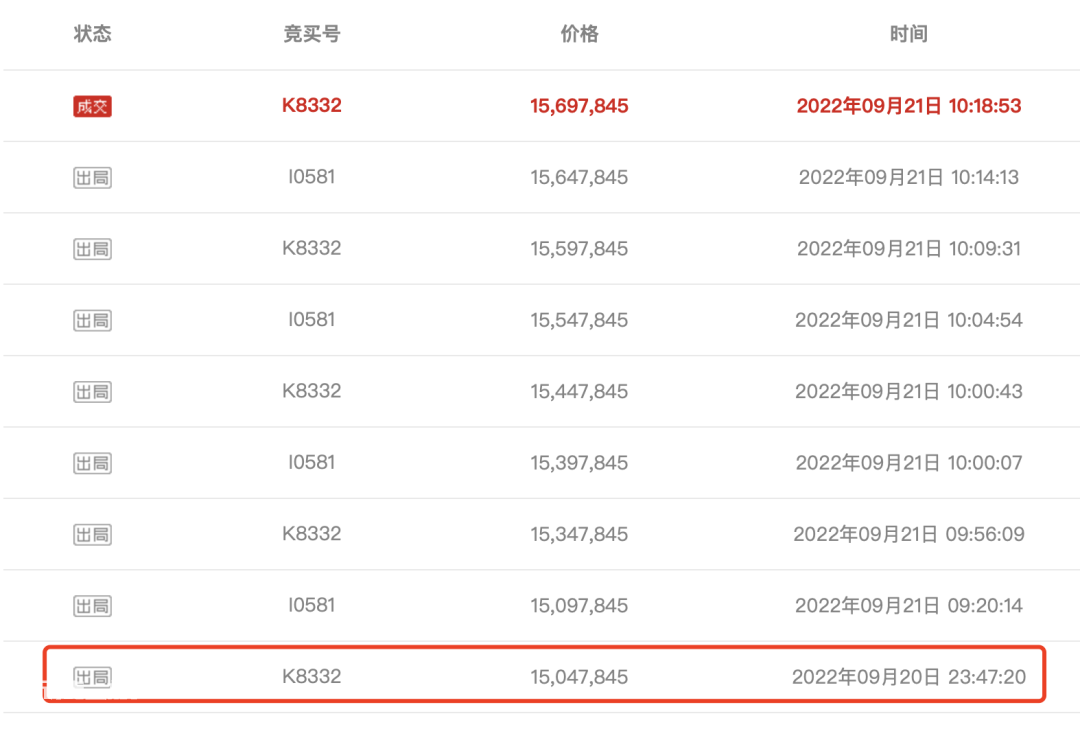Select timestamp 2022年09月21日 10:00:43
1080x740 pixels.
click(908, 392)
